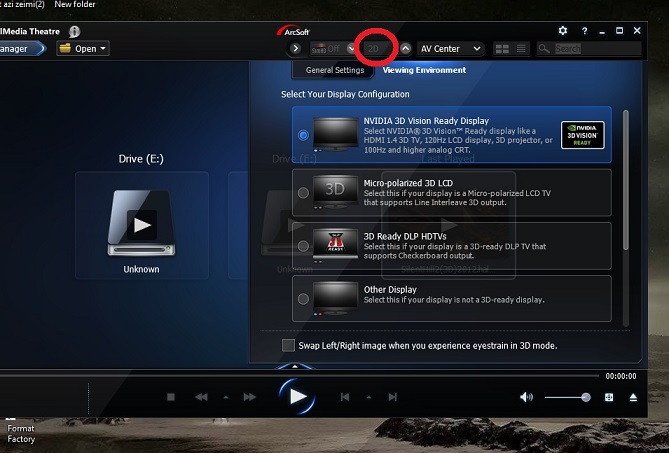Expand the panel arrow above the Play button
The image size is (669, 453).
(x=294, y=366)
